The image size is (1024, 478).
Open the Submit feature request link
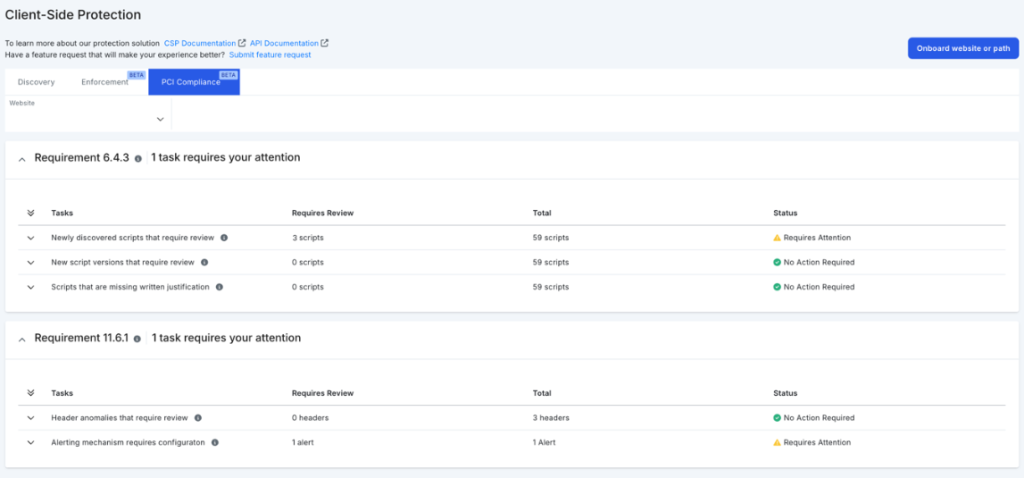click(270, 55)
